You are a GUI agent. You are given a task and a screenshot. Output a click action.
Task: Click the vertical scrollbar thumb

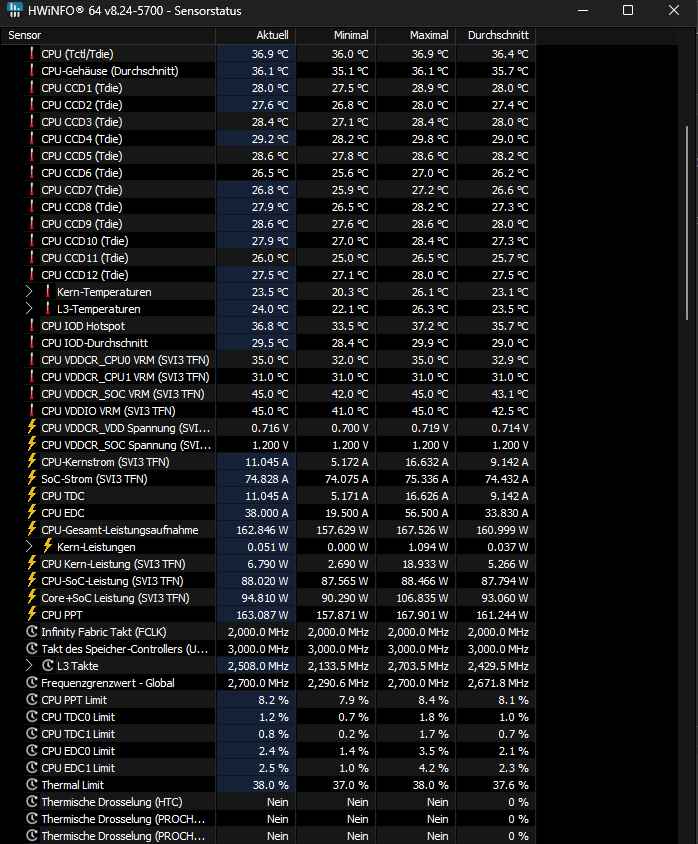click(x=686, y=223)
